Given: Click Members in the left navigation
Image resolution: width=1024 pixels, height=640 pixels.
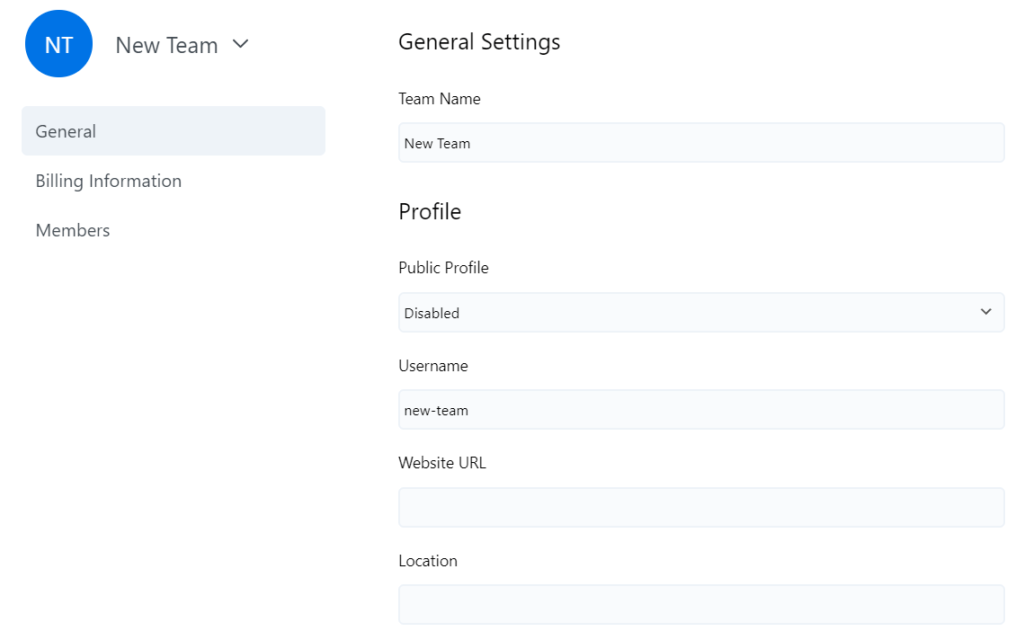Looking at the screenshot, I should 72,230.
